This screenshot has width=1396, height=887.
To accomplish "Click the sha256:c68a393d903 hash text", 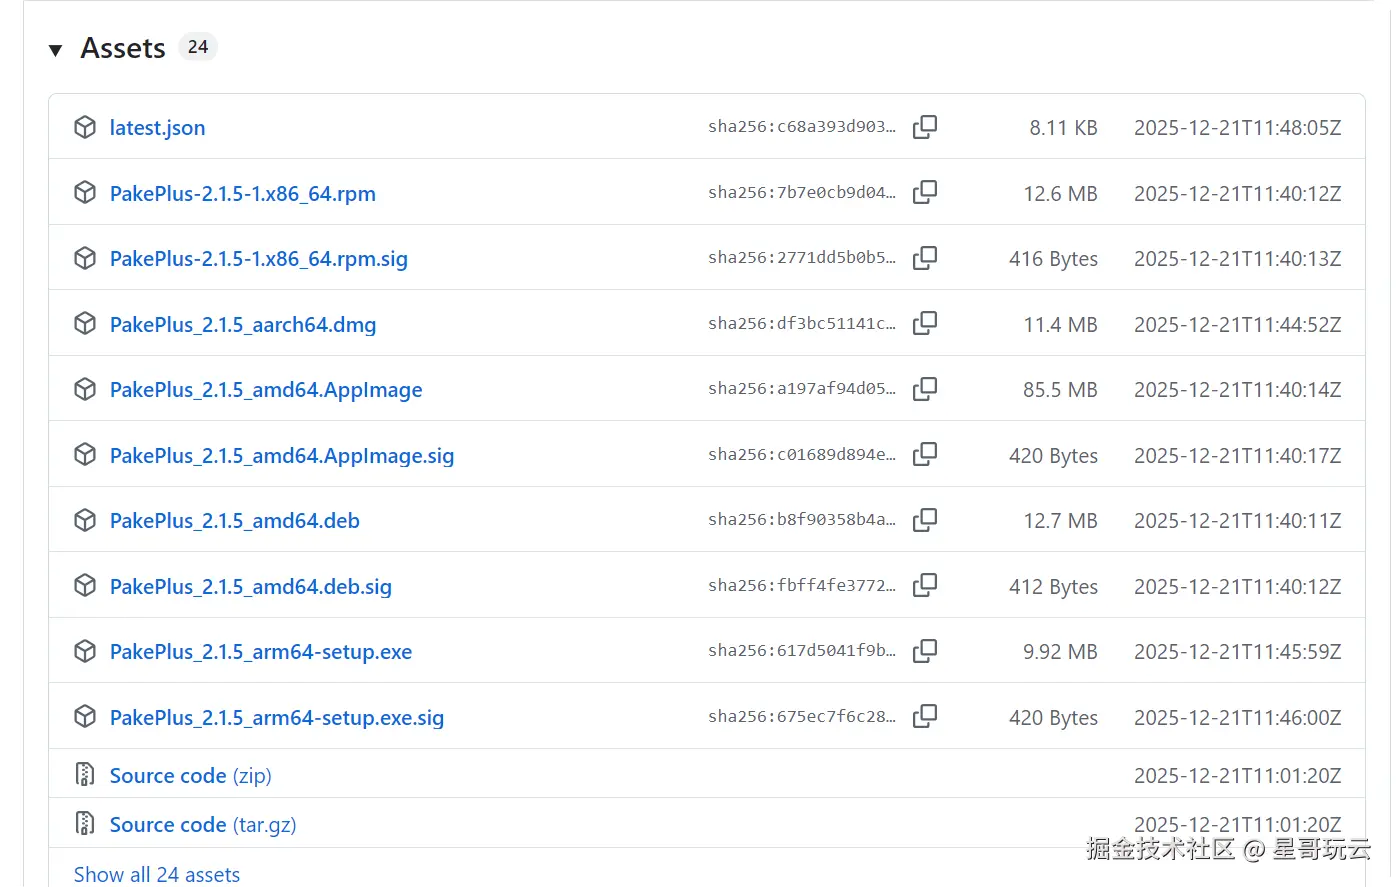I will 802,127.
